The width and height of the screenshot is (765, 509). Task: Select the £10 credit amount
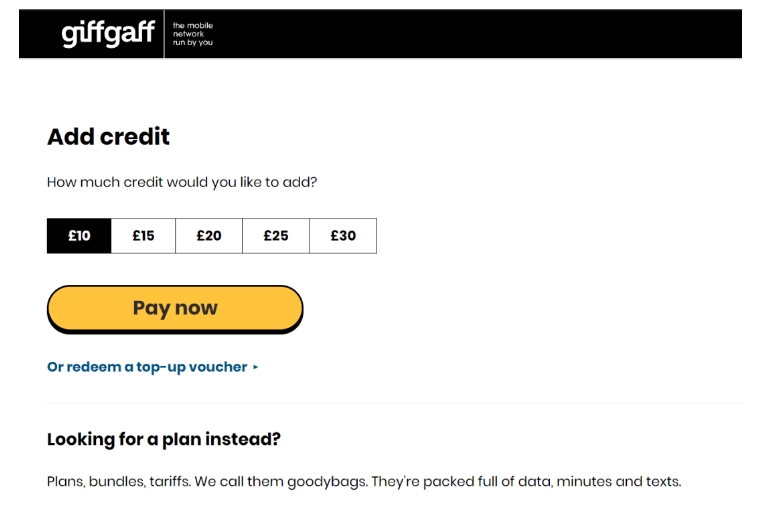point(79,236)
